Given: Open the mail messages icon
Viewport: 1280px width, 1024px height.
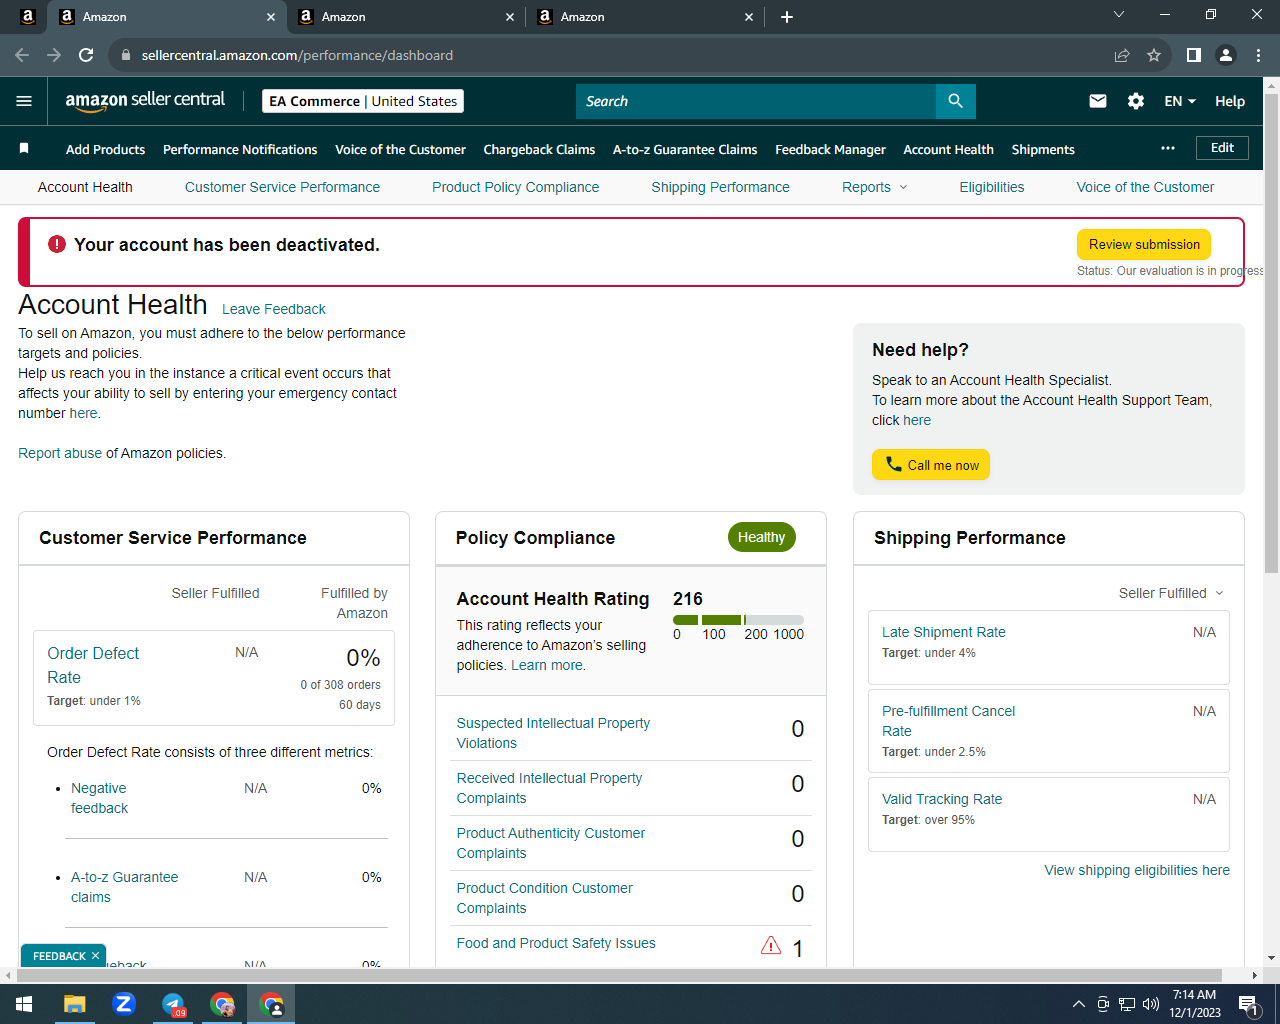Looking at the screenshot, I should [1098, 101].
